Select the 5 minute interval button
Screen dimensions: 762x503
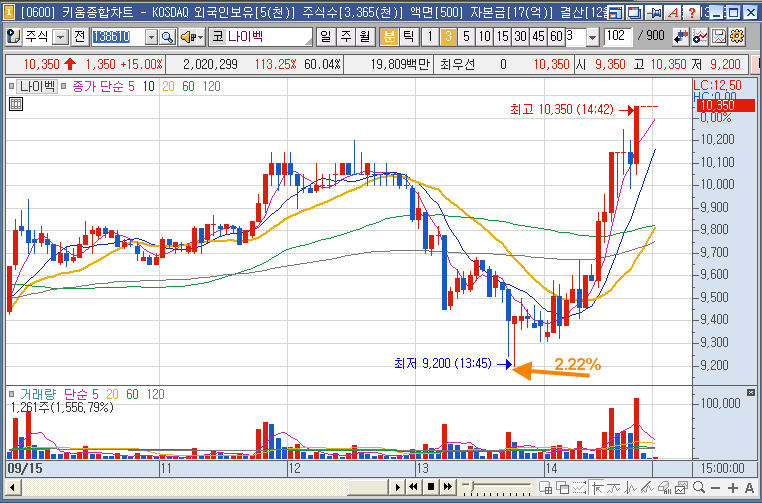[466, 36]
